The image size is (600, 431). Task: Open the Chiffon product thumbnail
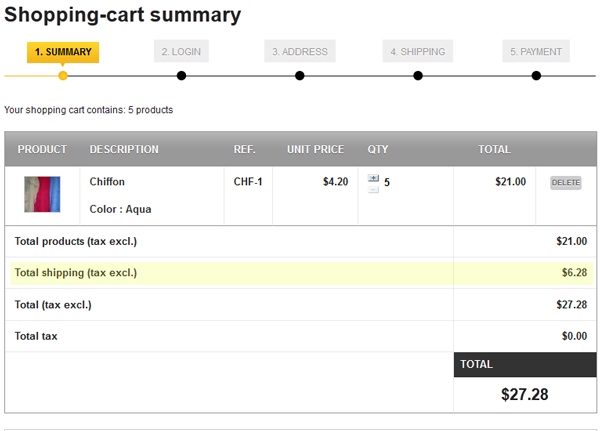tap(42, 194)
